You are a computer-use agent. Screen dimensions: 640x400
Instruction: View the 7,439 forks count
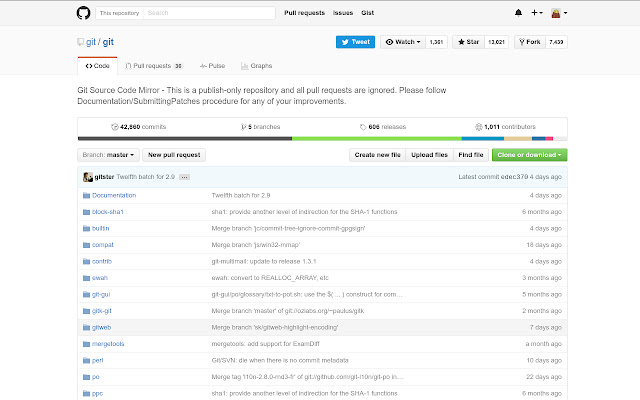tap(556, 42)
